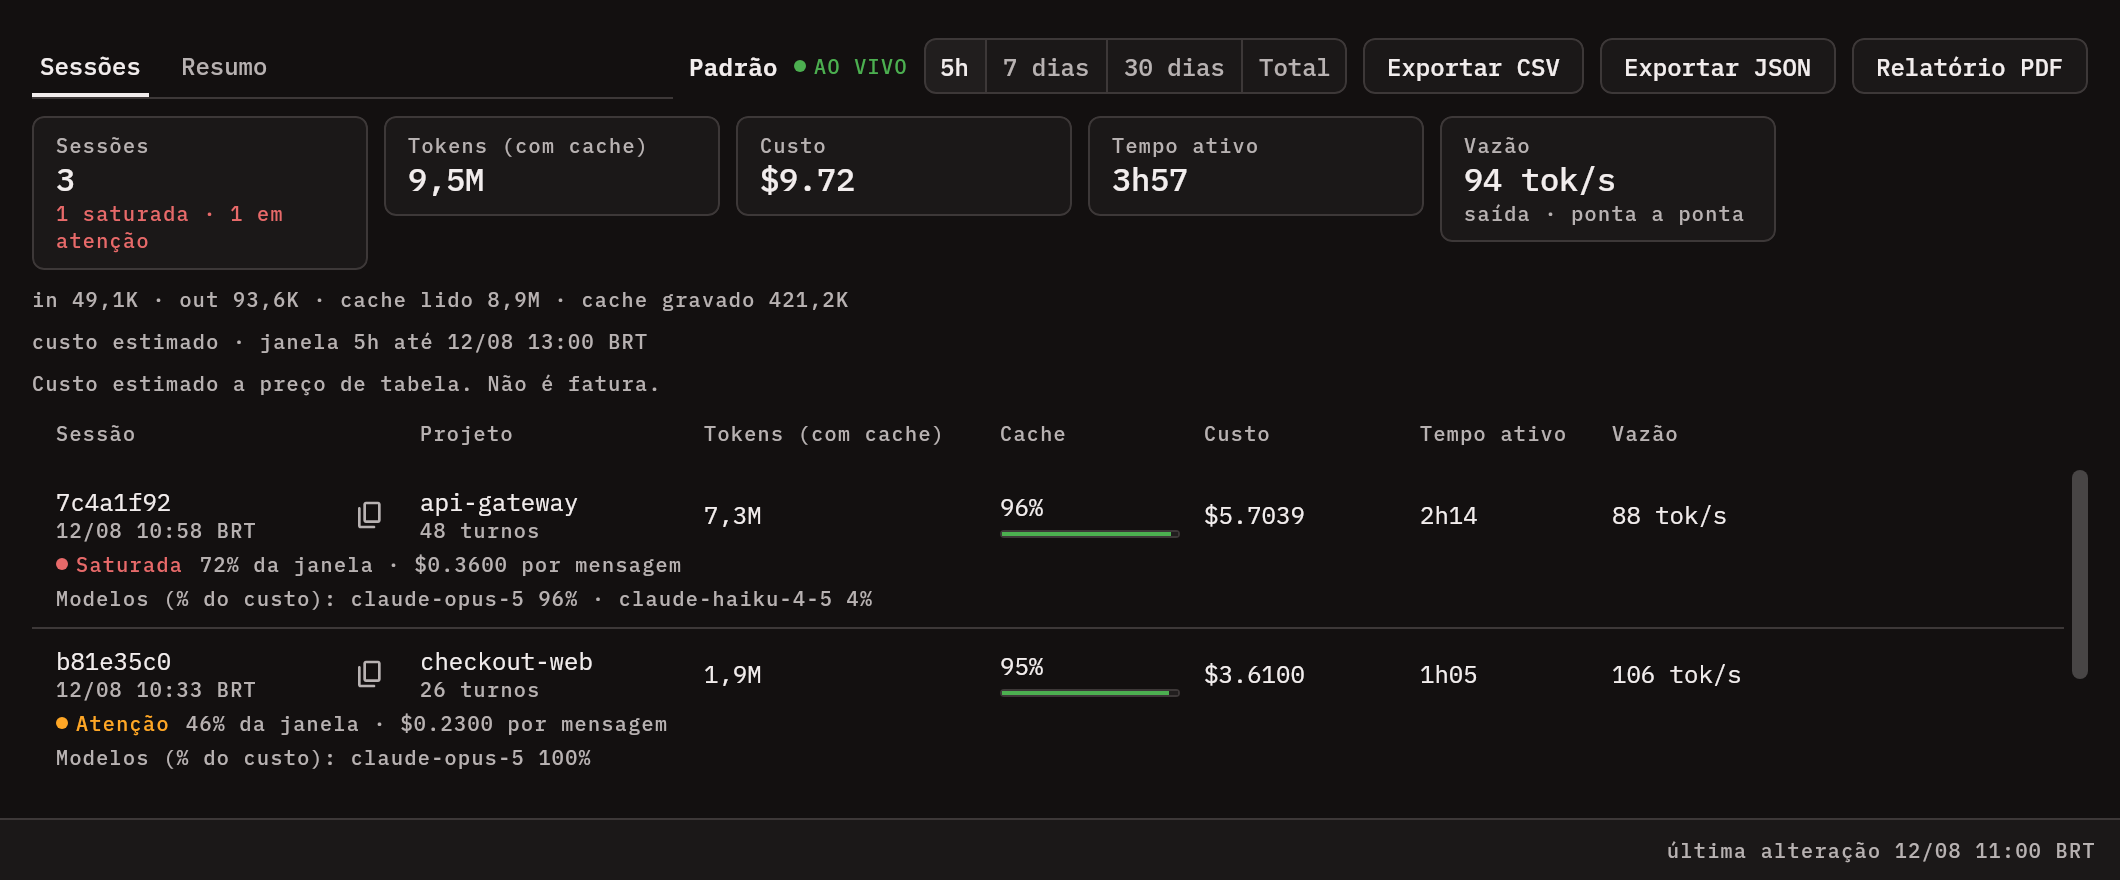Screen dimensions: 2120x880
Task: Select the Total time window
Action: (x=1294, y=67)
